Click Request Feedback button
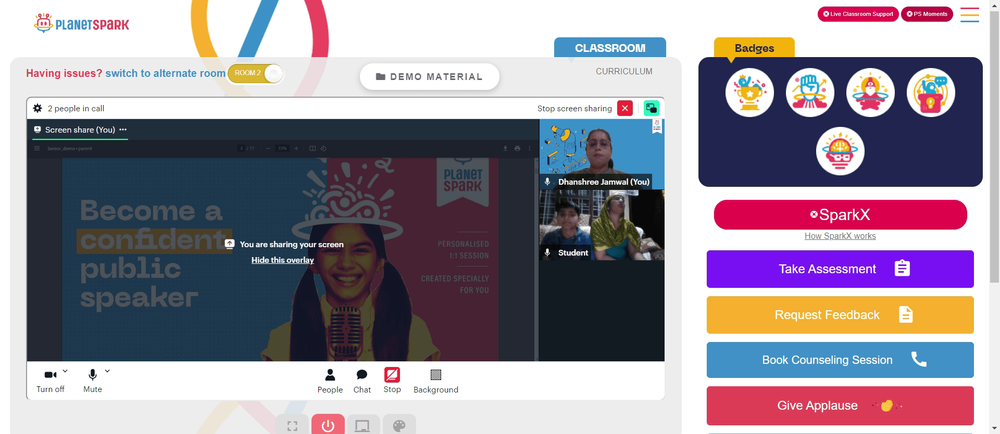Screen dimensions: 1000x434 click(840, 315)
